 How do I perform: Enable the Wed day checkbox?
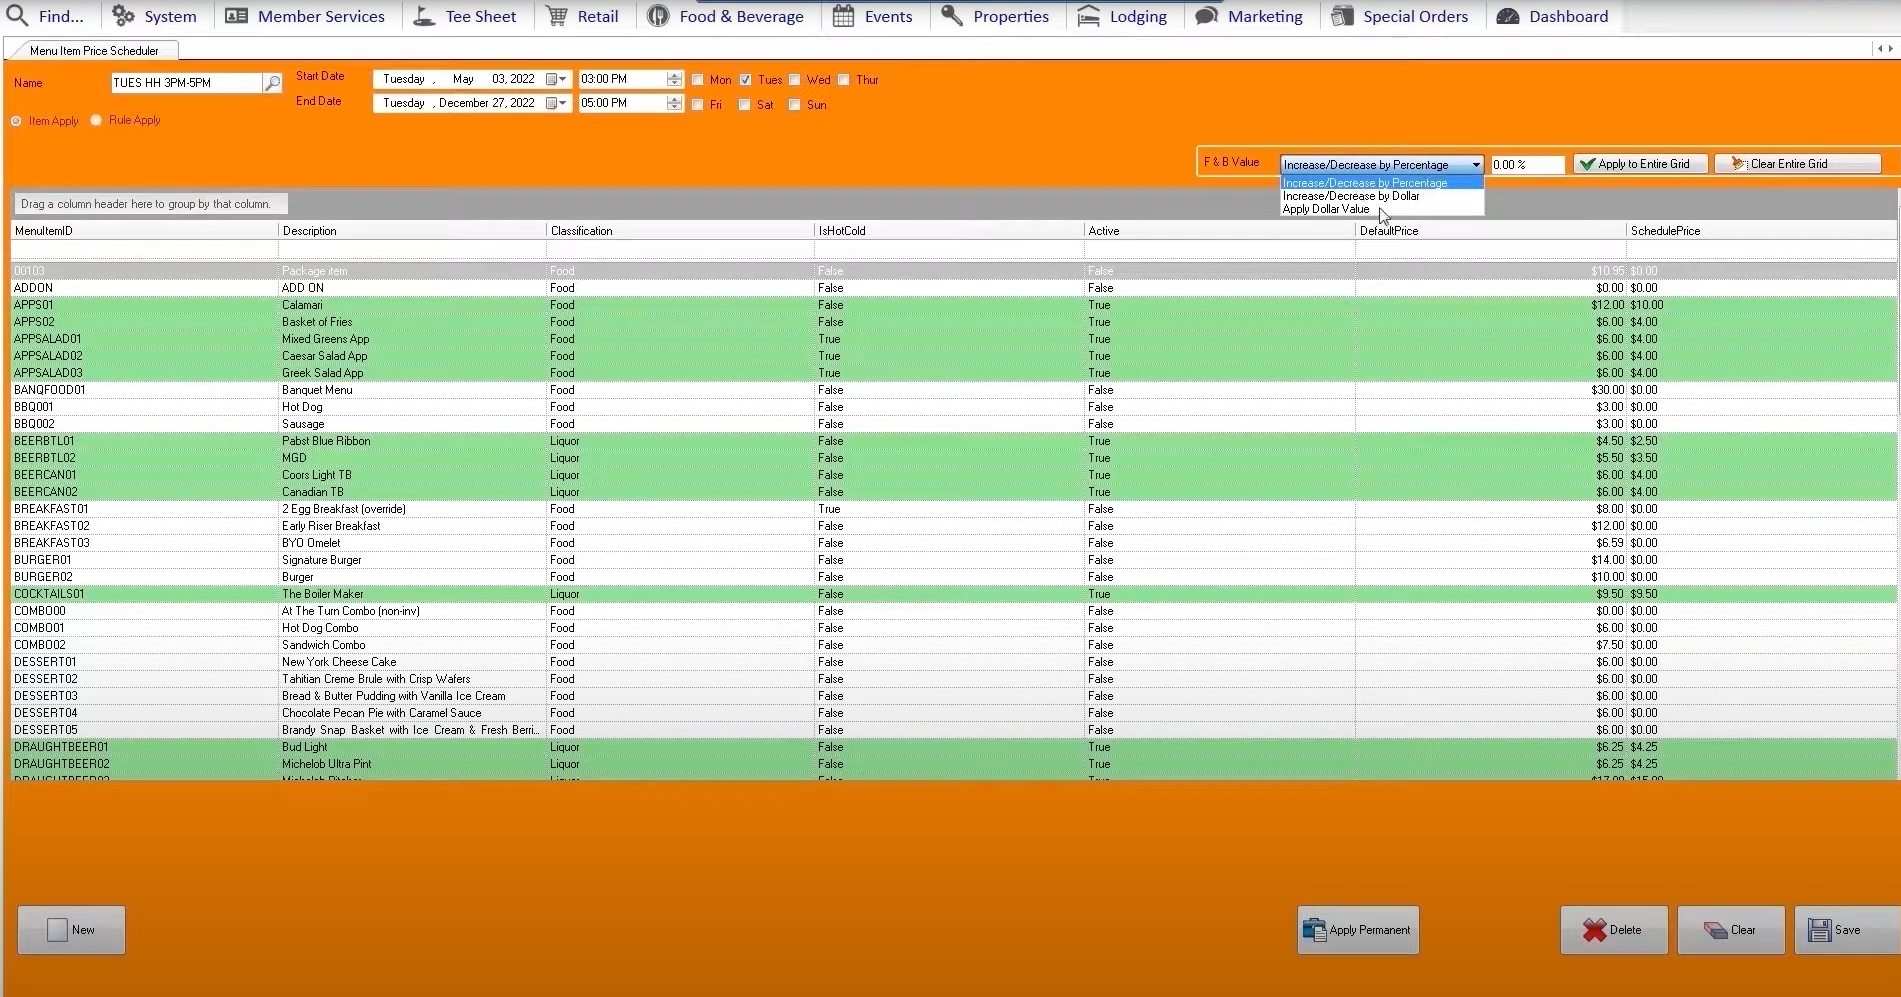[x=794, y=79]
